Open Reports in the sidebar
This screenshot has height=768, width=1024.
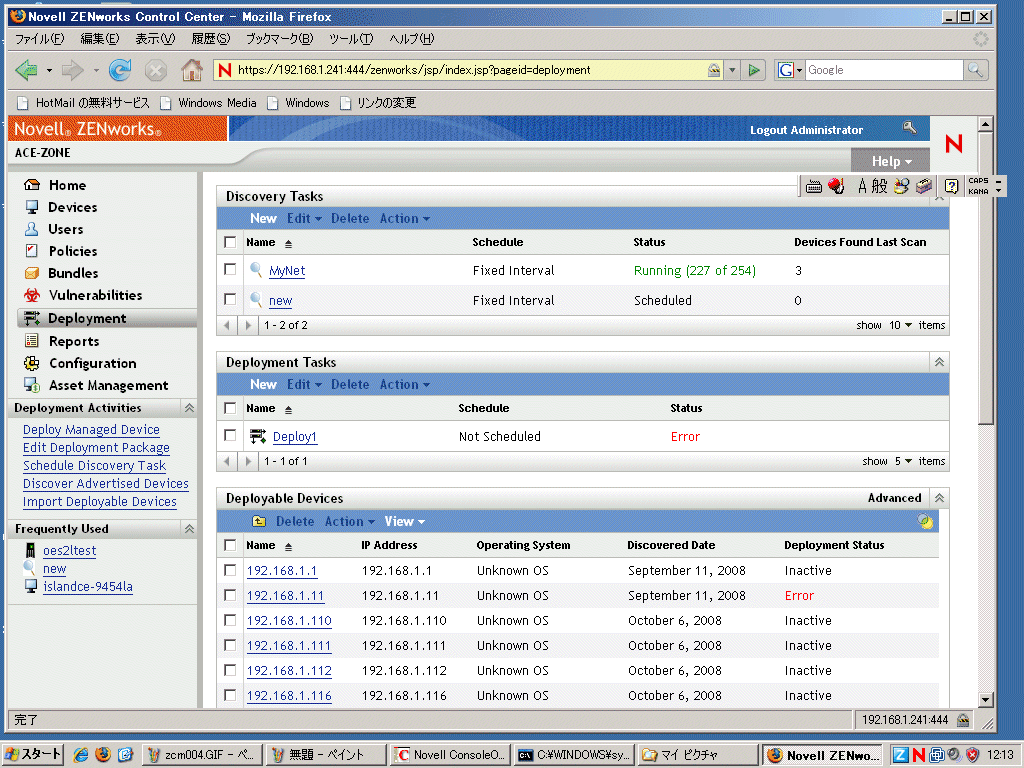coord(74,342)
